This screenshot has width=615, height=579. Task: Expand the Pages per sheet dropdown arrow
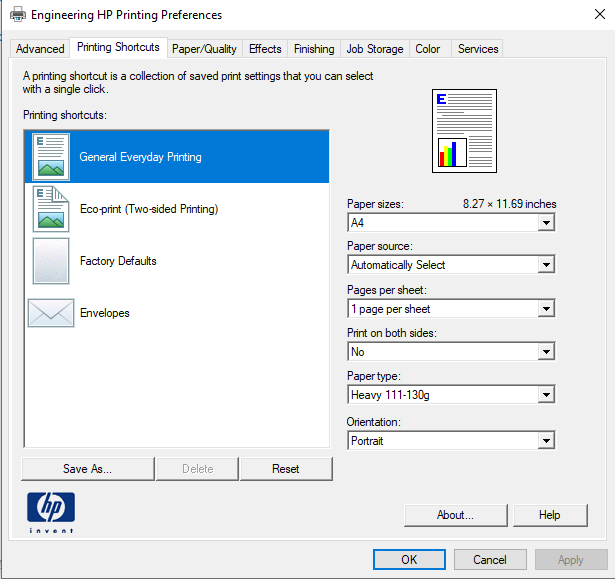[546, 309]
